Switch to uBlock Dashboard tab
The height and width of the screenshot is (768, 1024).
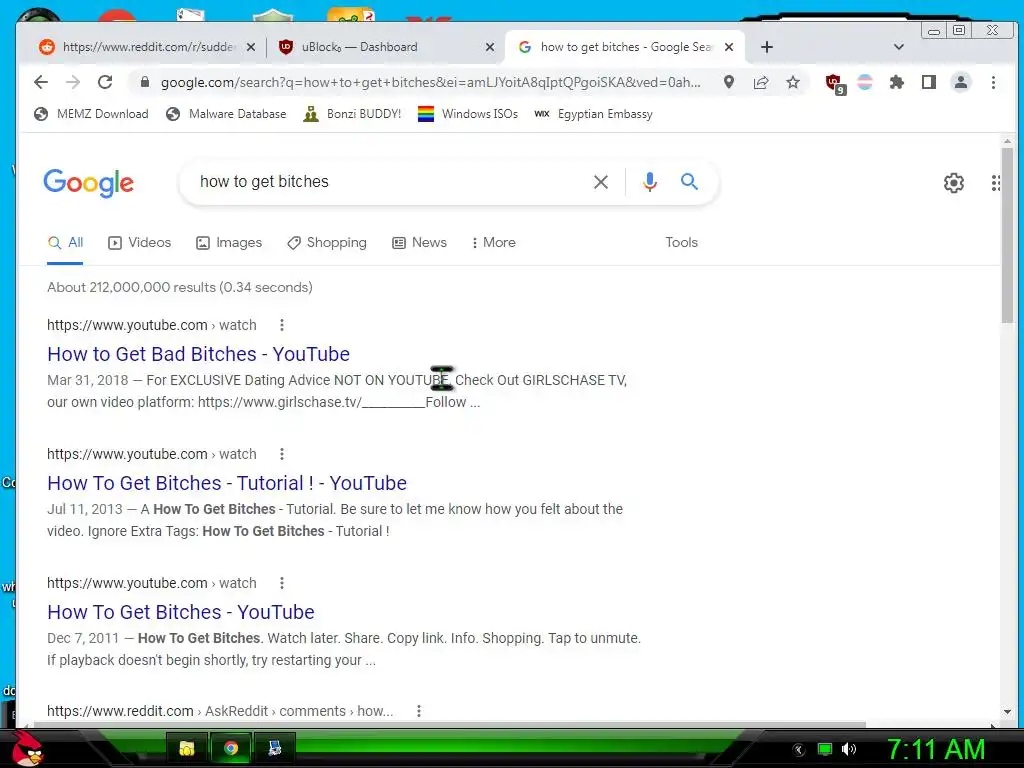pos(385,47)
